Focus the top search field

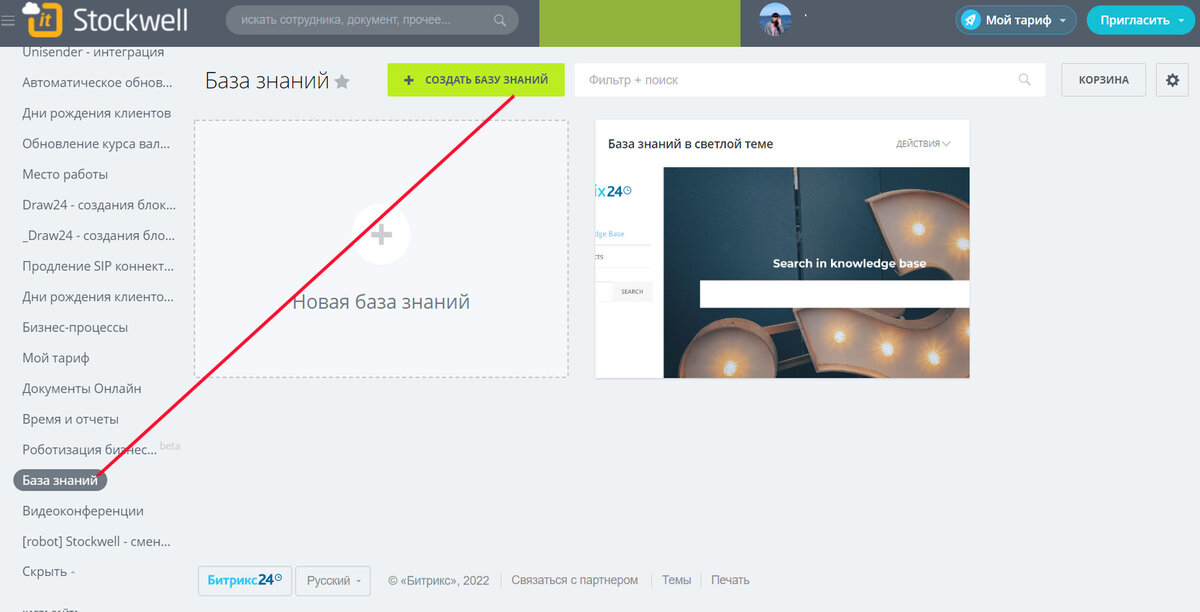pos(372,20)
